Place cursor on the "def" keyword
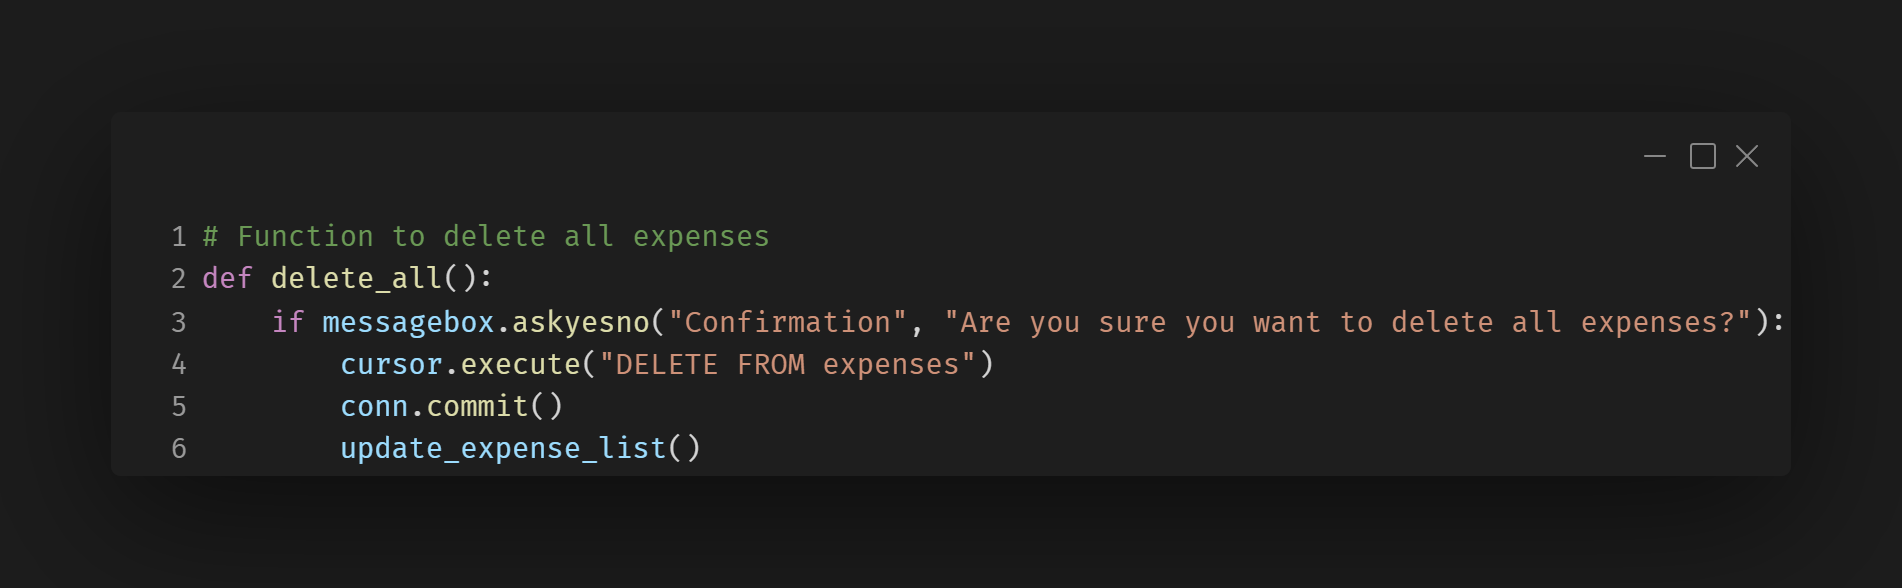 point(227,279)
